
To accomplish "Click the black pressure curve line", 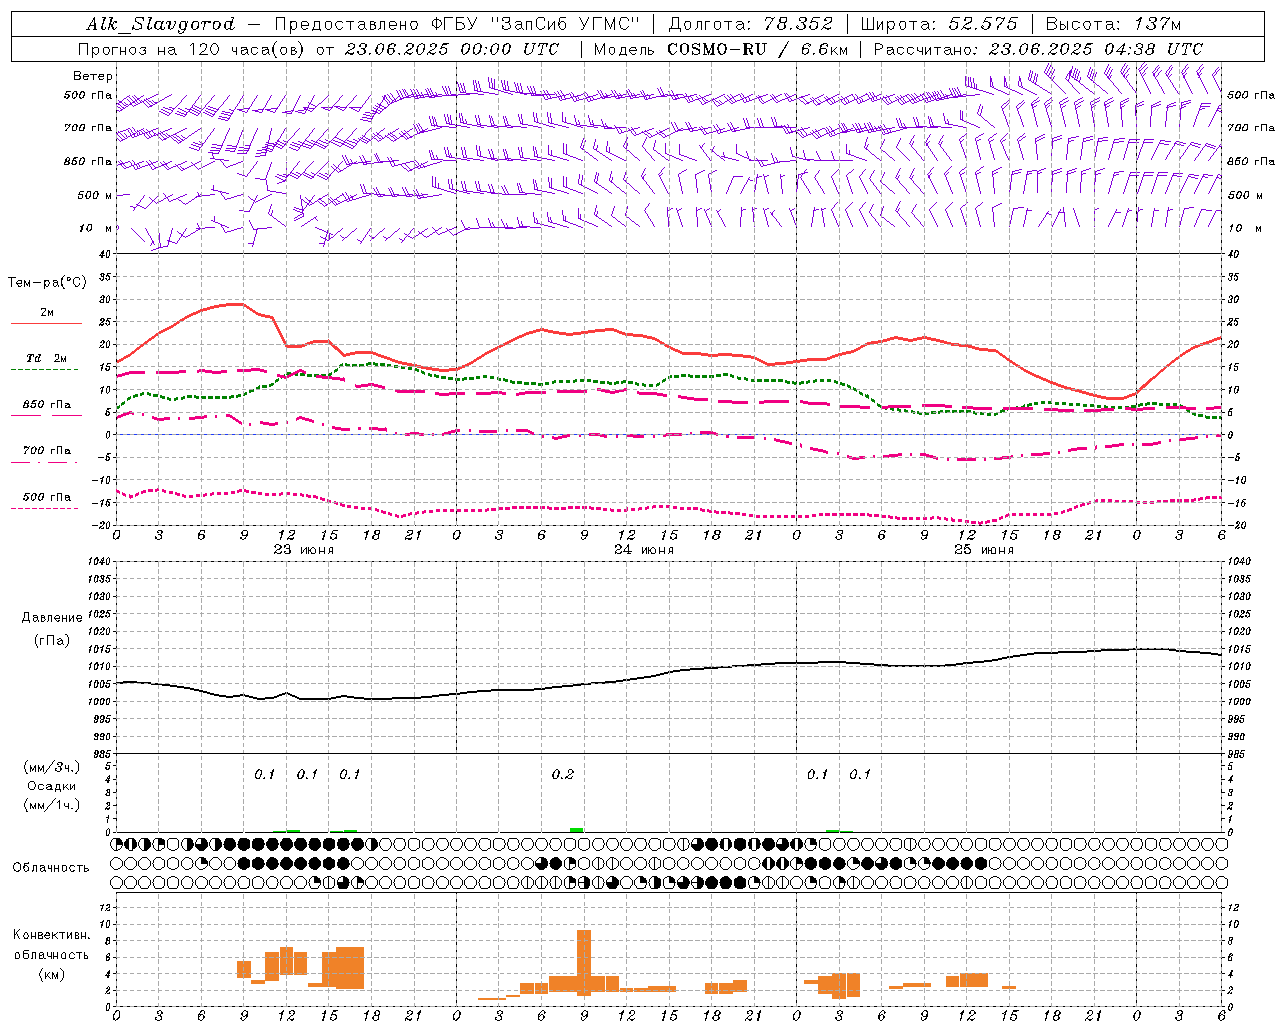I will (x=669, y=672).
